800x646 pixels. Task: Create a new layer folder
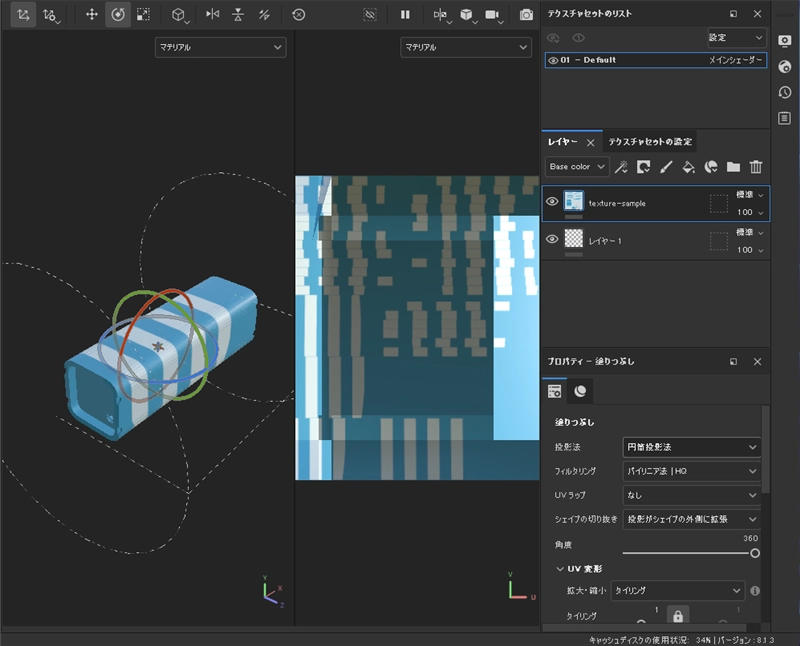click(733, 167)
